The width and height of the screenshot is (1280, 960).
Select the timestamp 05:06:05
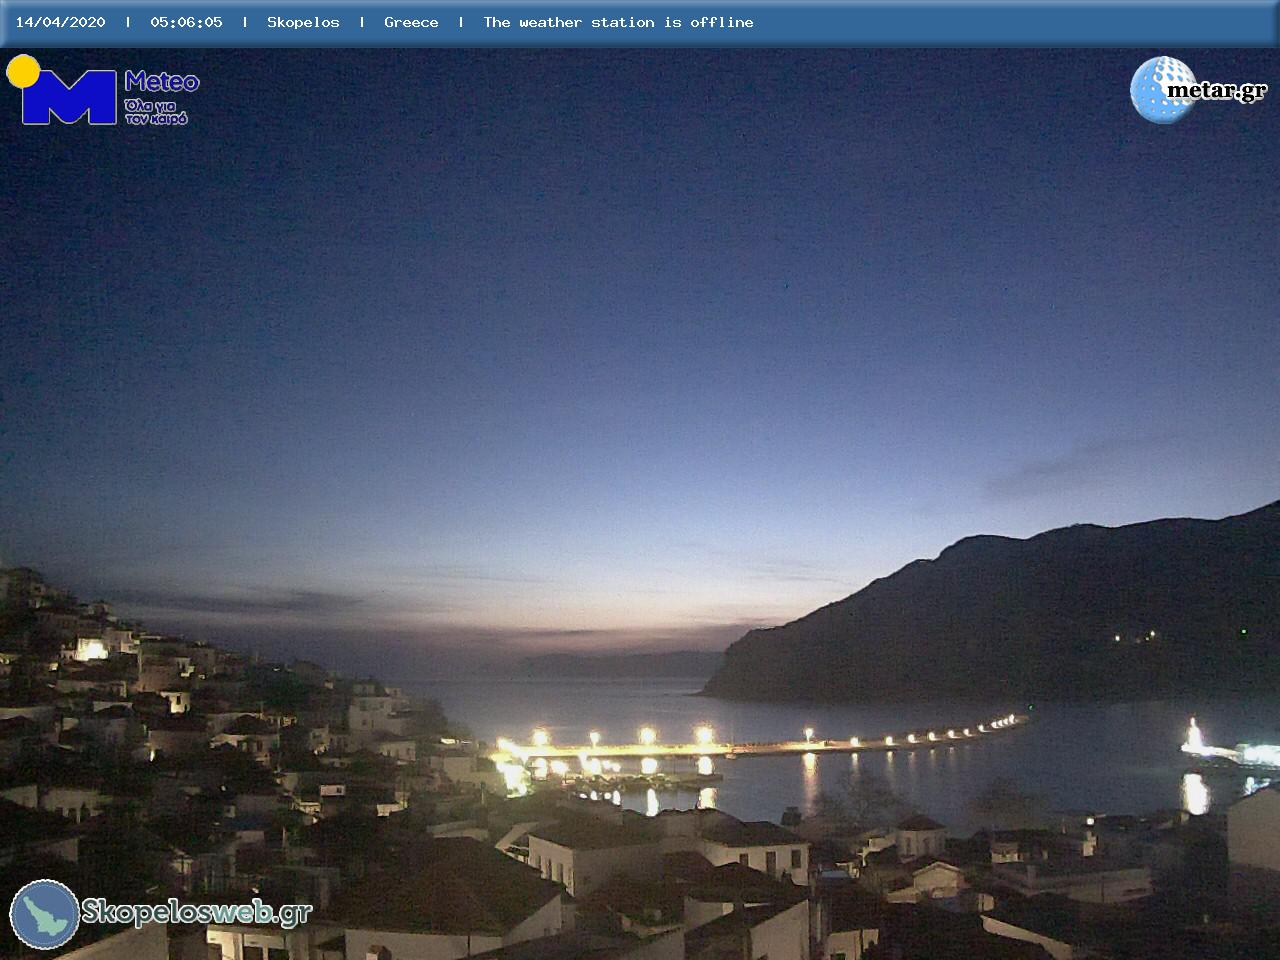coord(186,22)
